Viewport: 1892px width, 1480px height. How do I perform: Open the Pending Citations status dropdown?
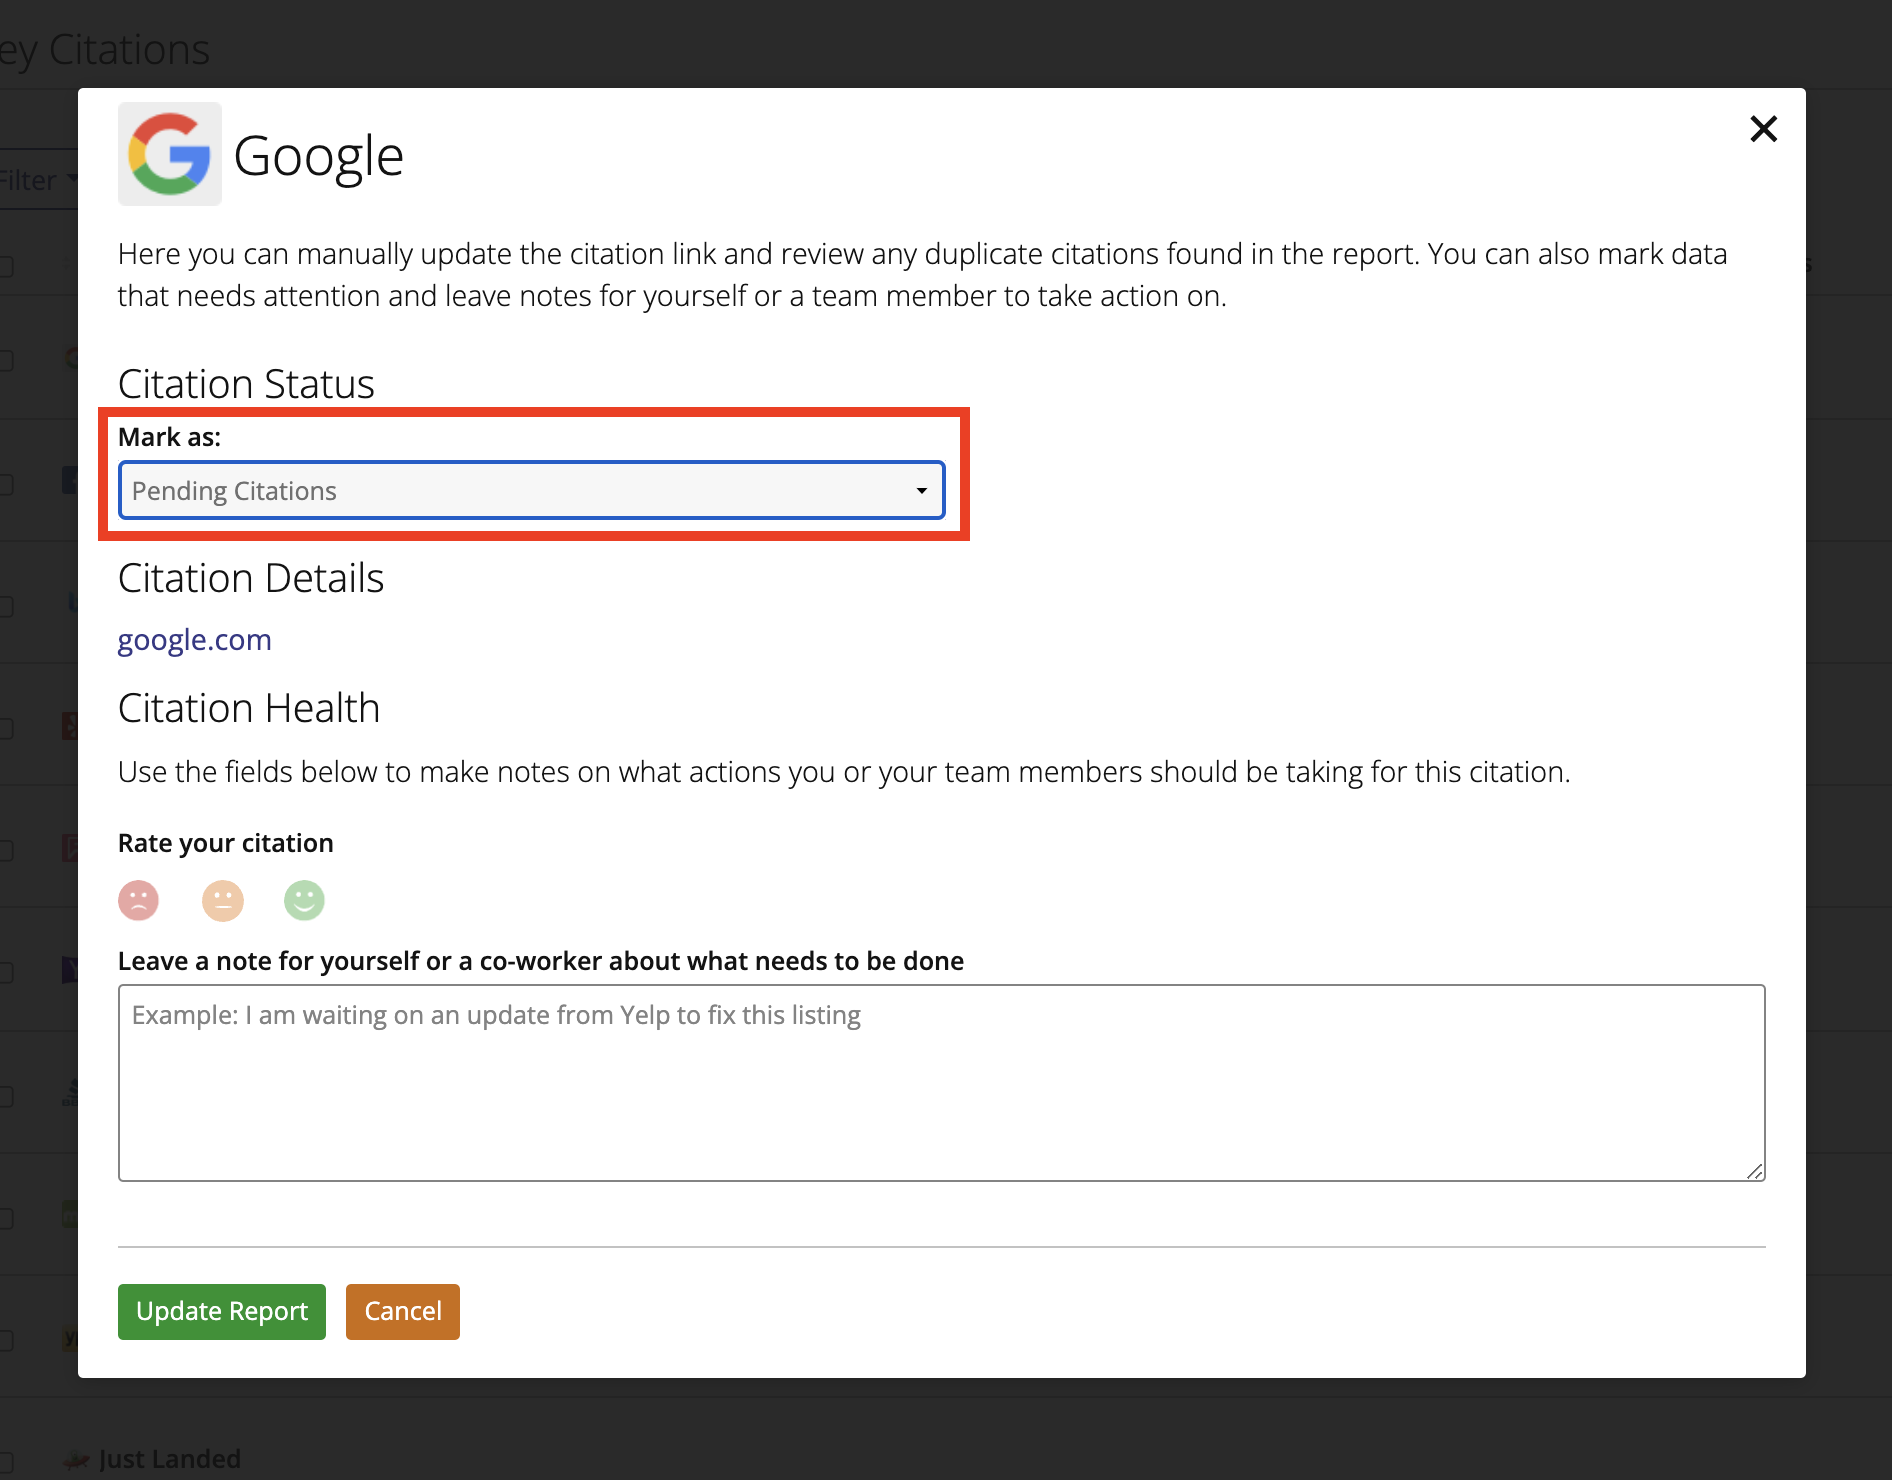click(x=531, y=491)
